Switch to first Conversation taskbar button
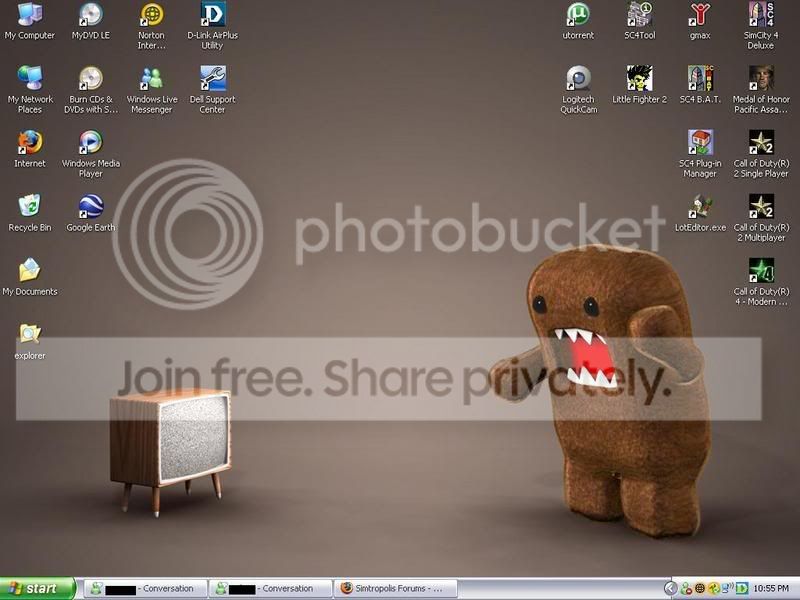The image size is (800, 600). coord(145,589)
